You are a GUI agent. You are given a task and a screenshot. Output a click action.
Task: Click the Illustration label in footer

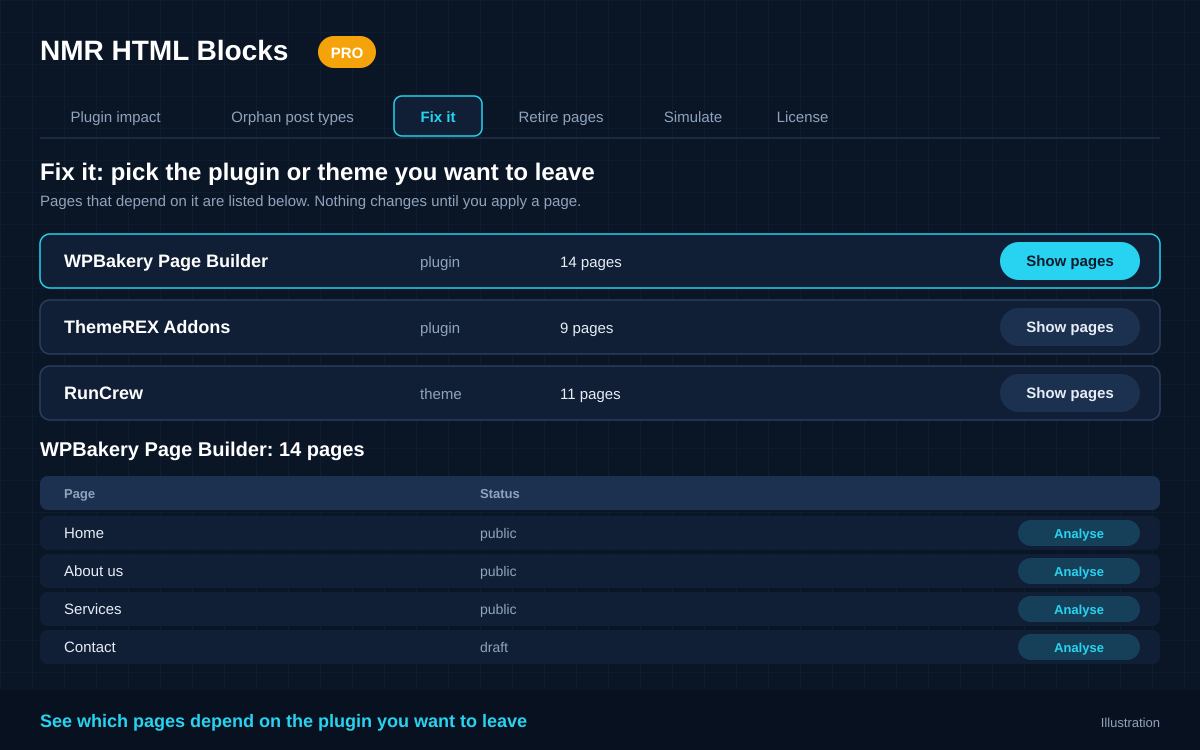pos(1130,722)
